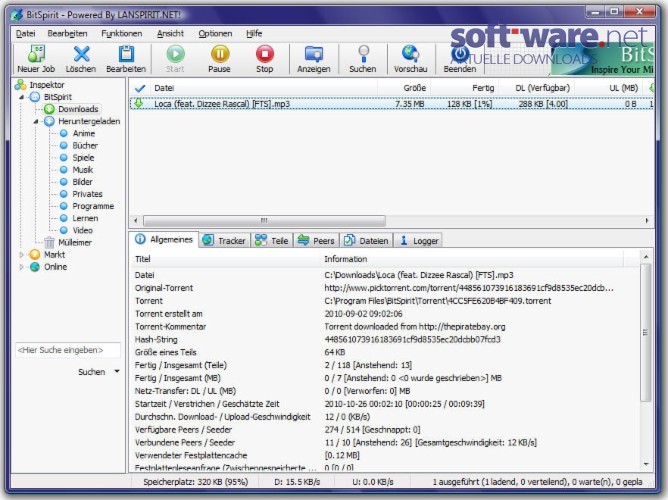Select the Markt tree item
Screen dimensions: 668x500
54,255
